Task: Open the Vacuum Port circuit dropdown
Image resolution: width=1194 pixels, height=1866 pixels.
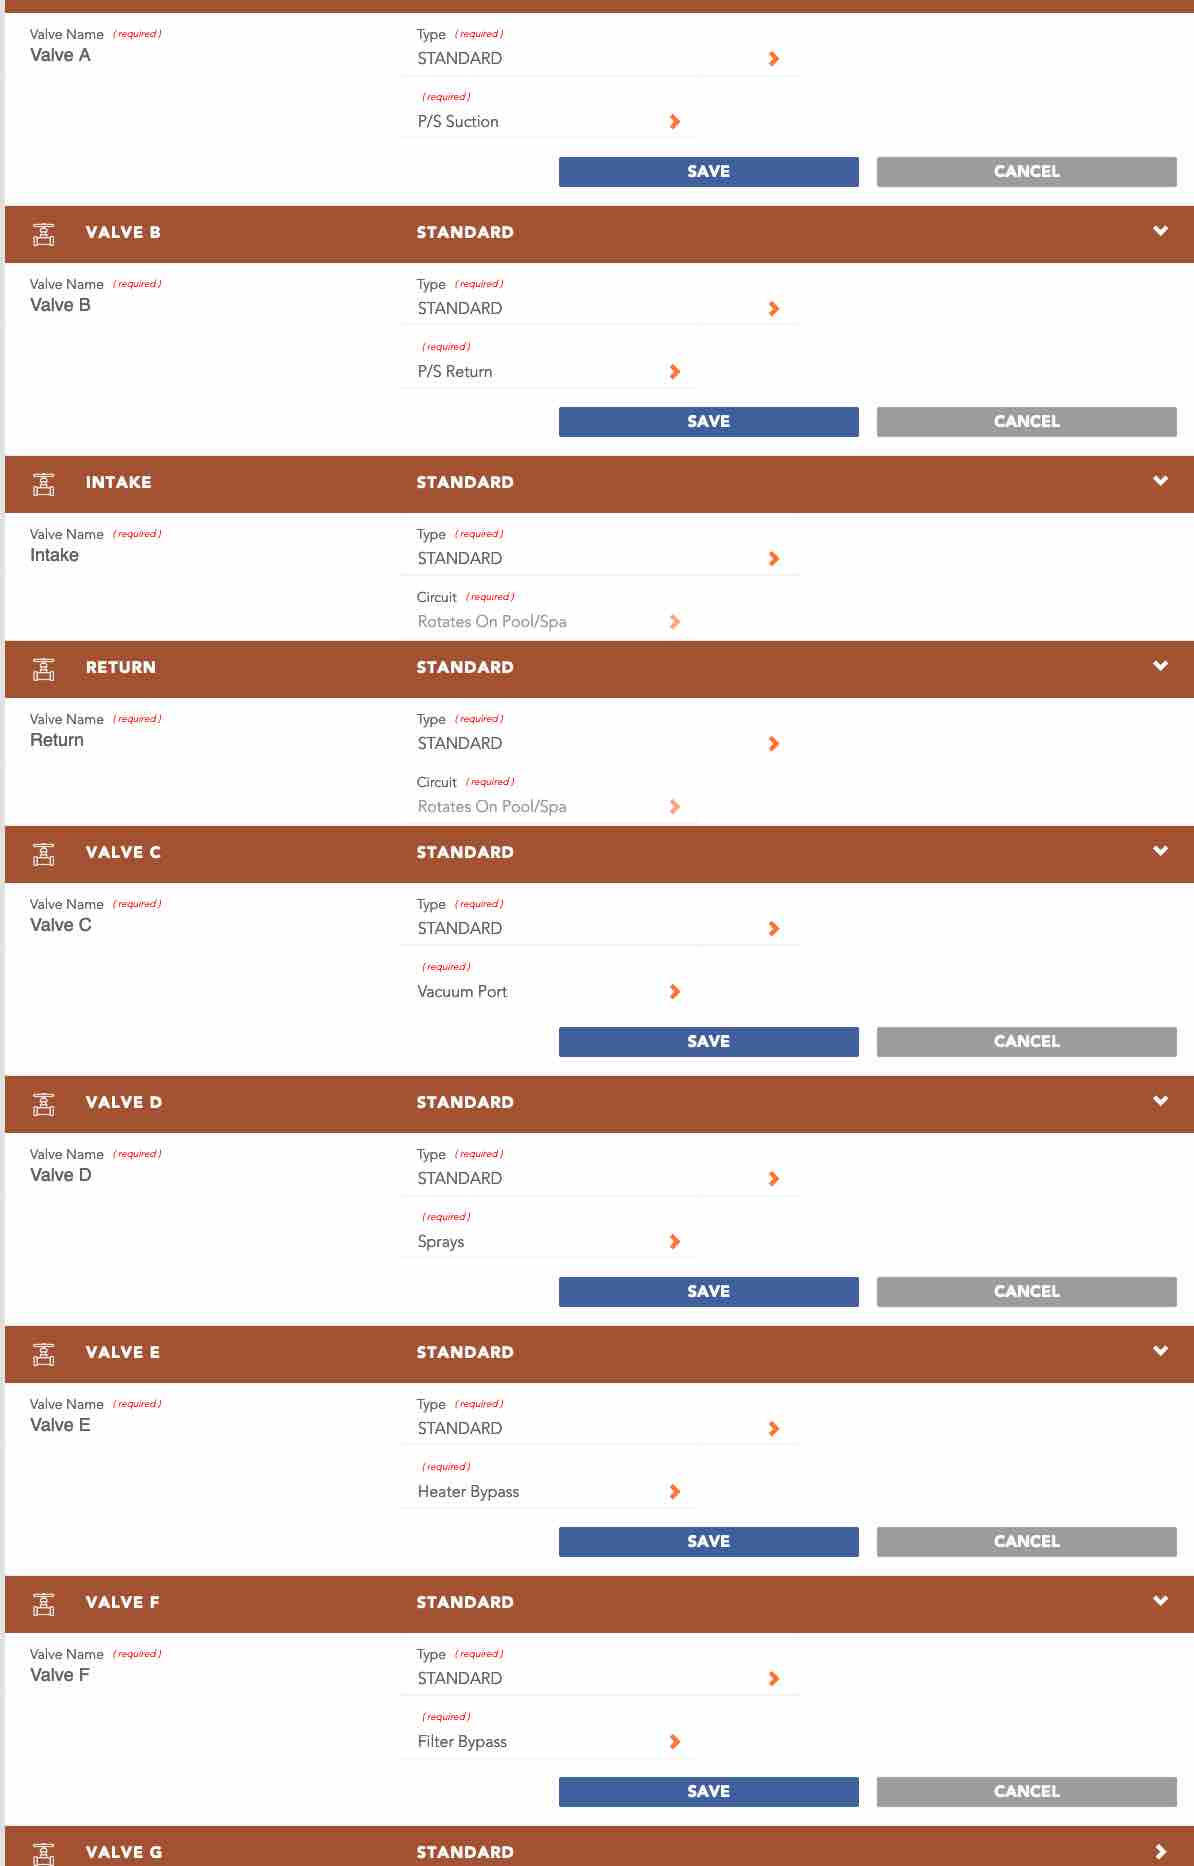Action: (549, 991)
